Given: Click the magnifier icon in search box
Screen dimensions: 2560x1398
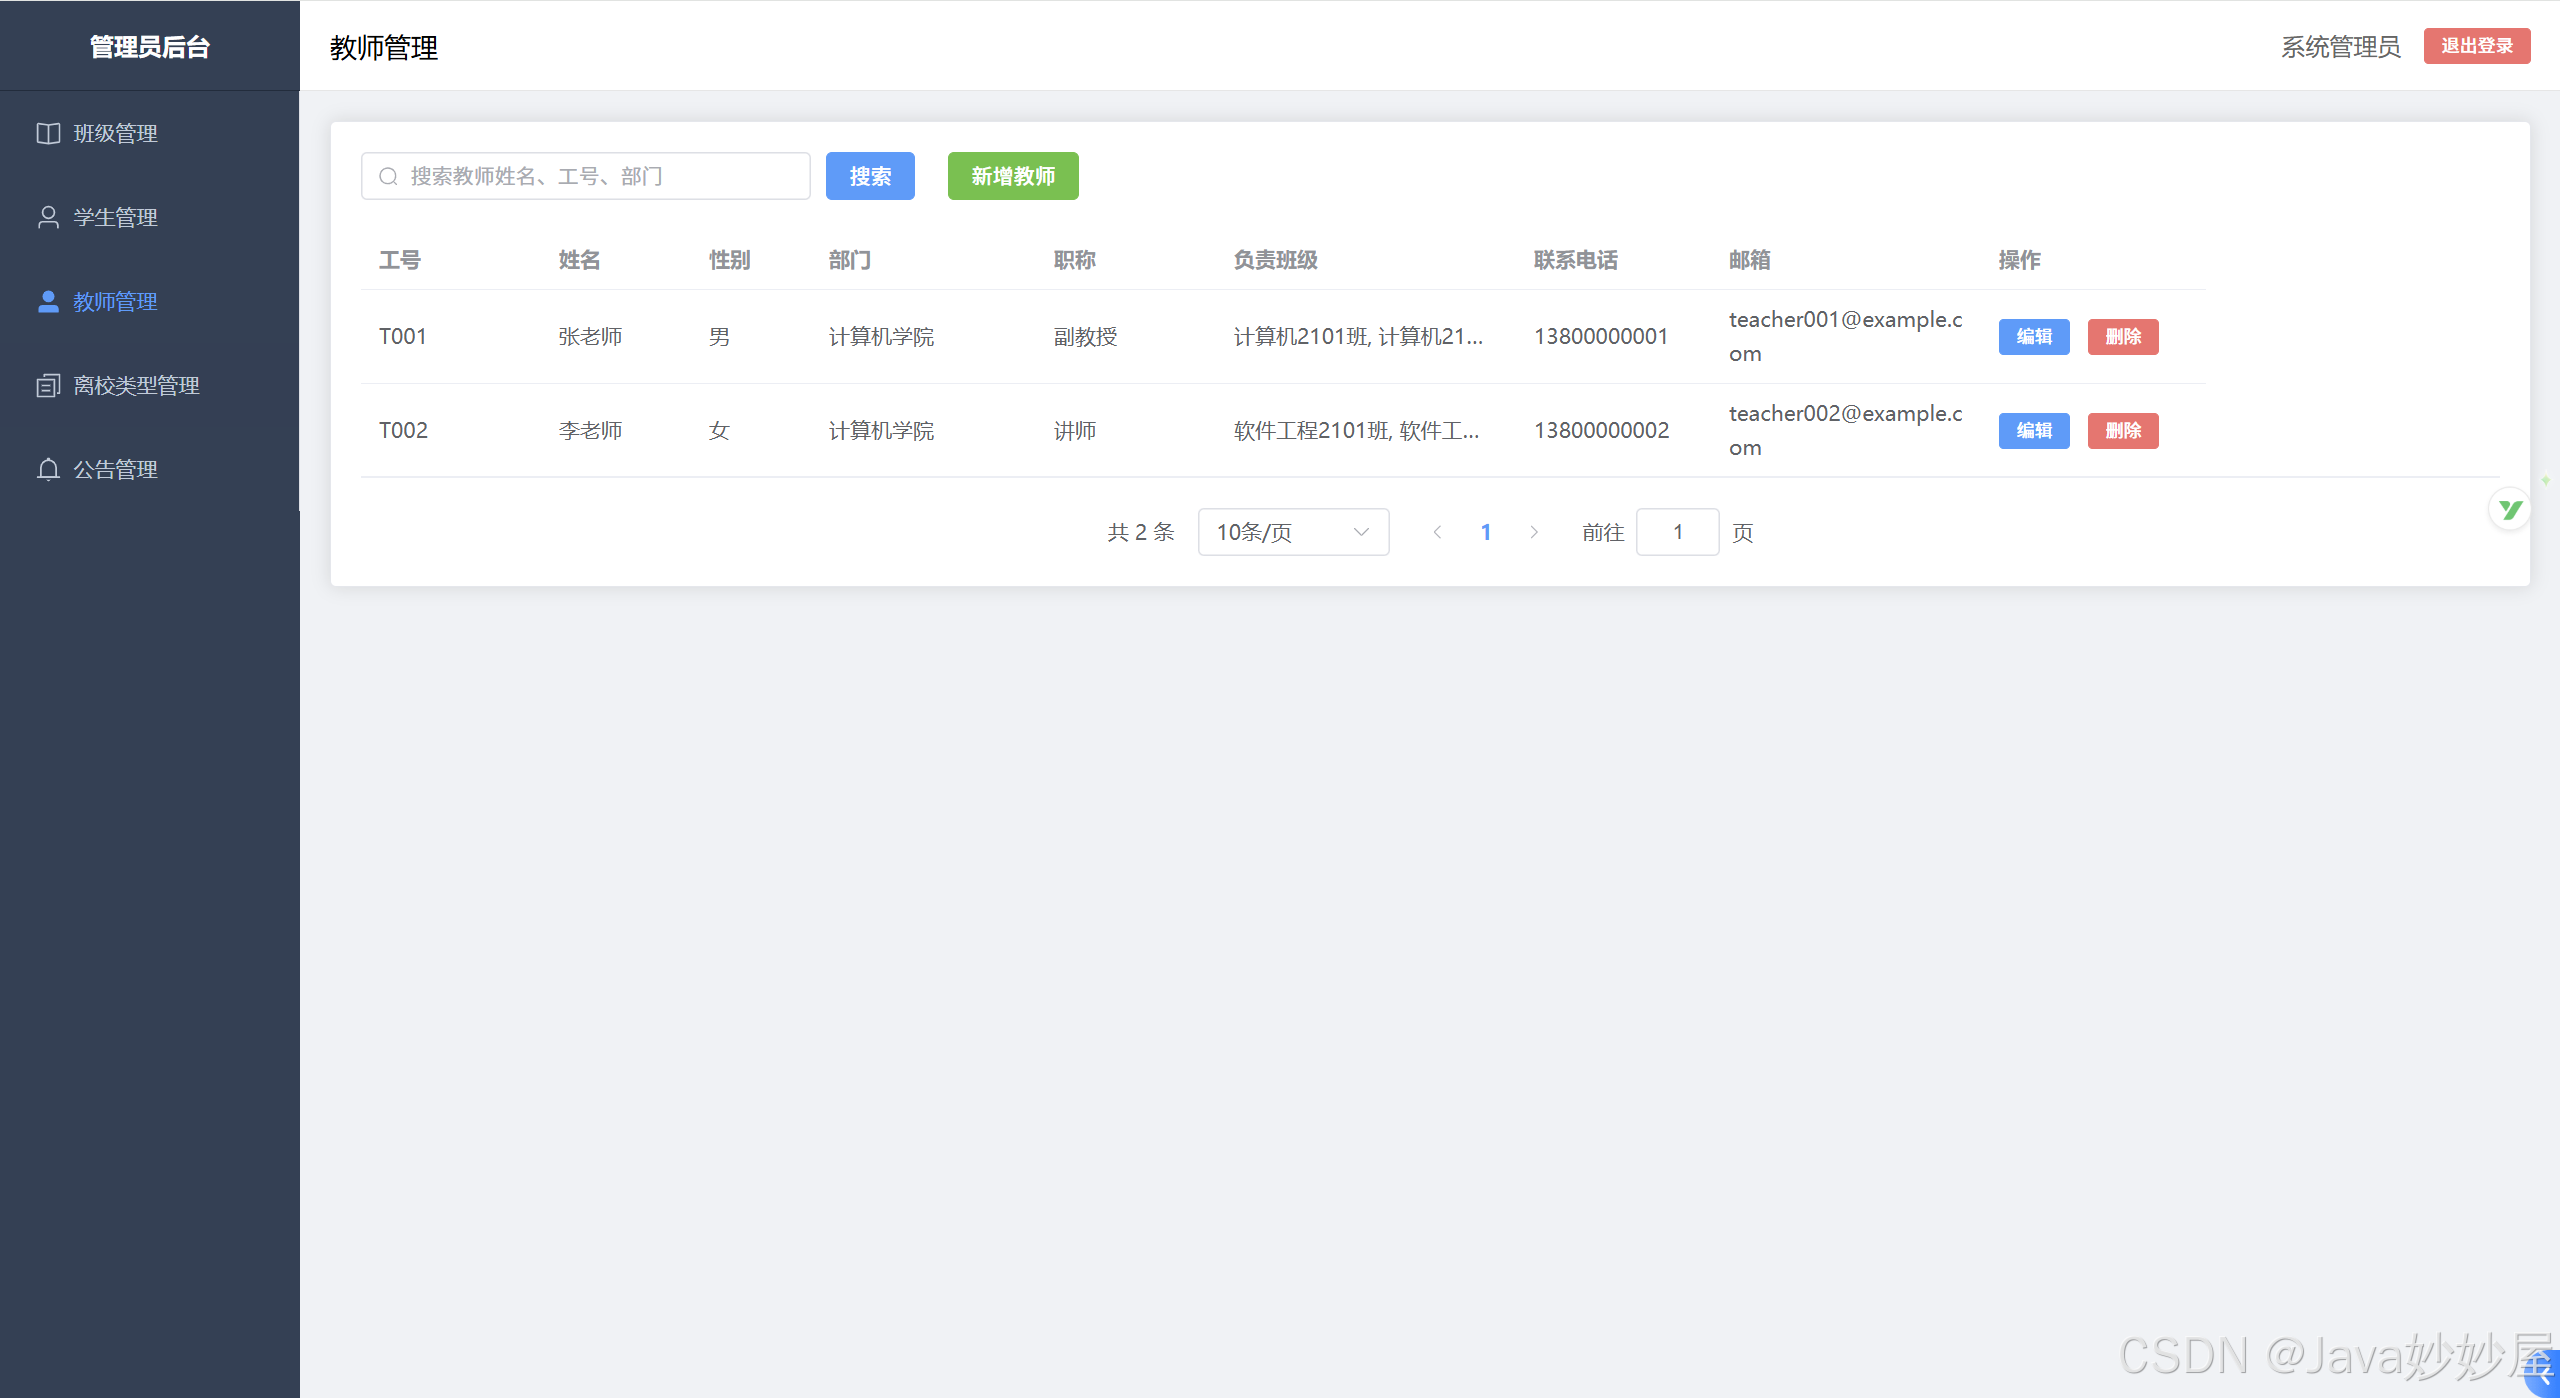Looking at the screenshot, I should [x=388, y=177].
